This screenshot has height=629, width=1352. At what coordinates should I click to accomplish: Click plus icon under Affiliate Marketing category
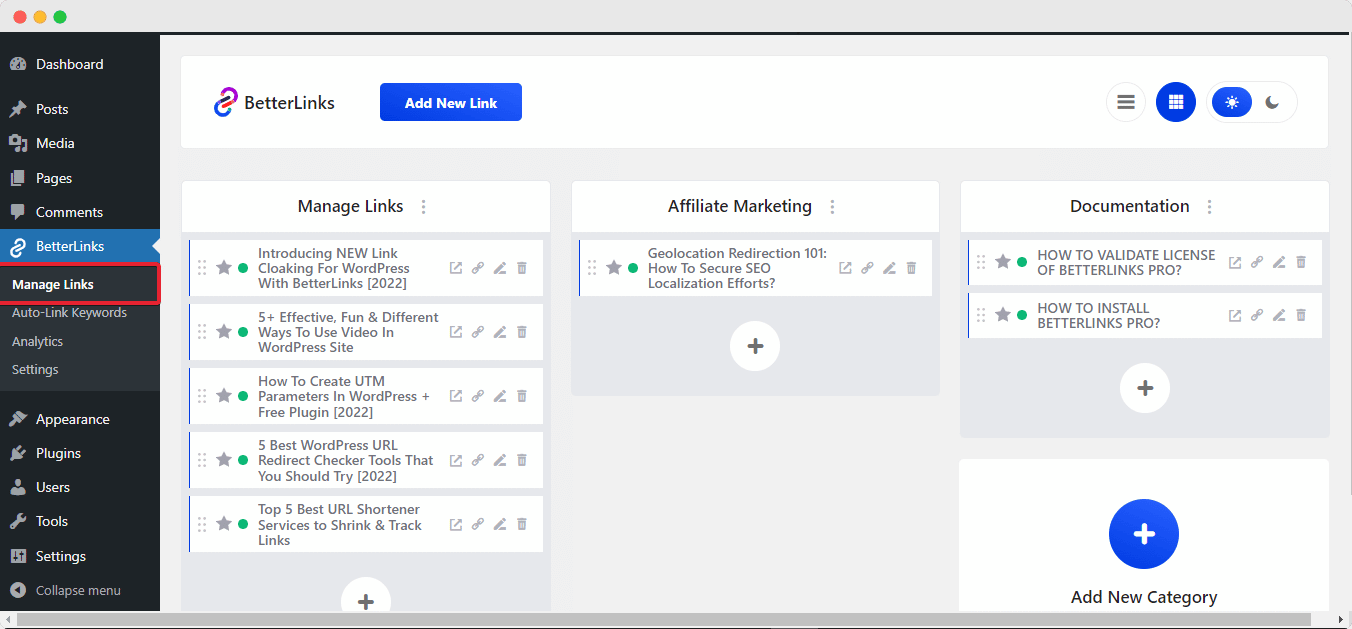point(755,346)
